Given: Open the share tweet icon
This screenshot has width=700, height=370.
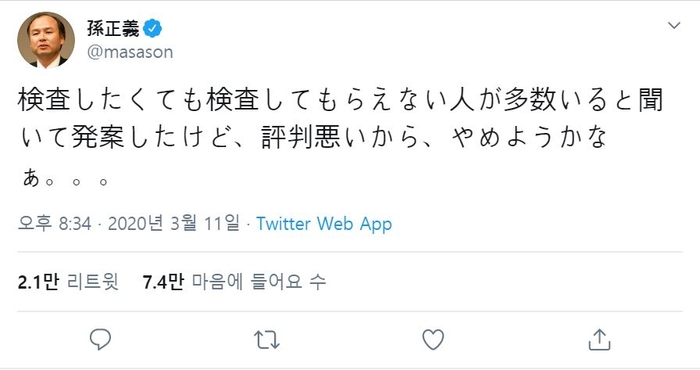Looking at the screenshot, I should point(599,340).
